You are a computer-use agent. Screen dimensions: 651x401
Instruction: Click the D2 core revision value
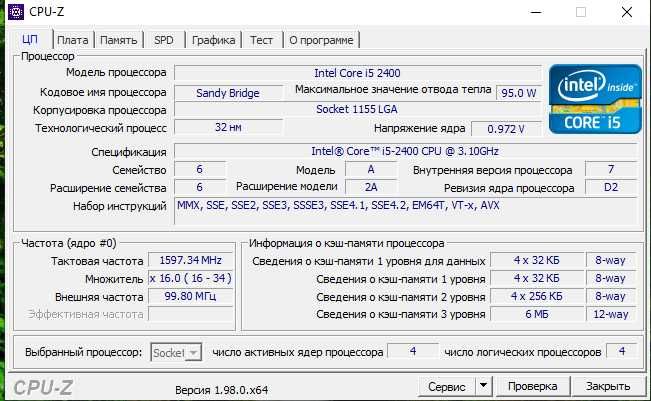click(x=611, y=187)
